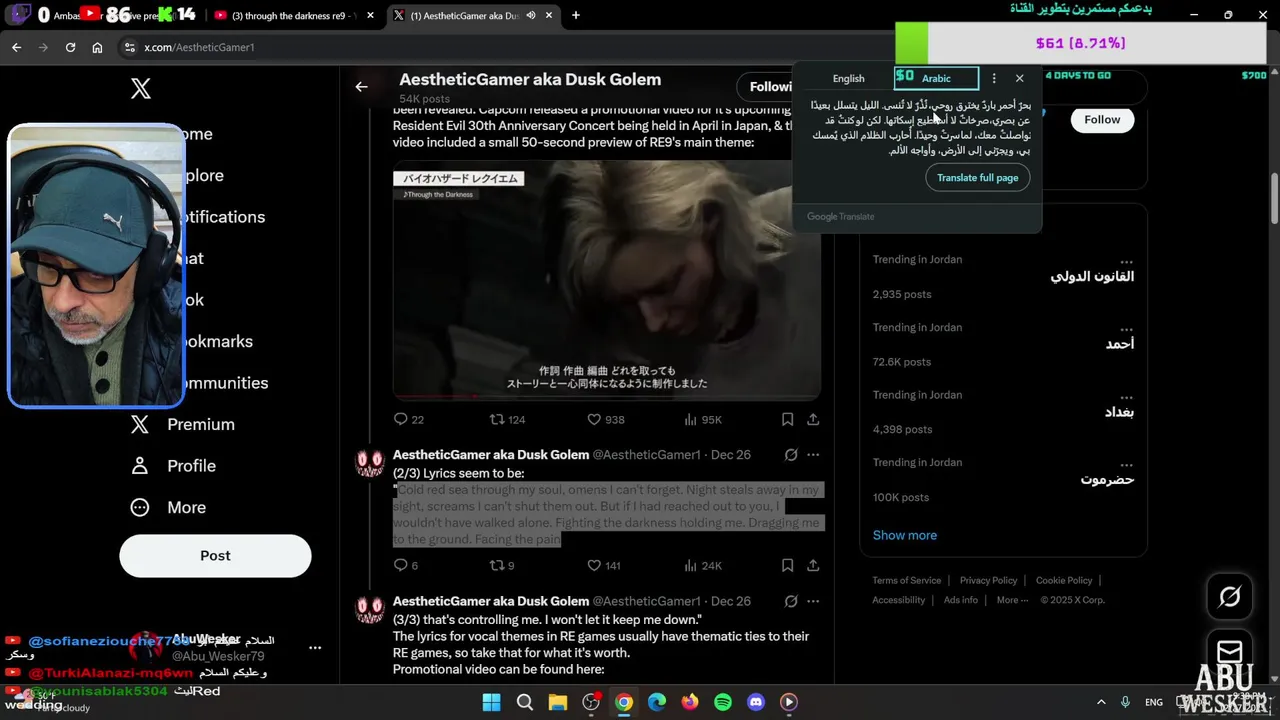Open Ads info footer link

coord(960,600)
